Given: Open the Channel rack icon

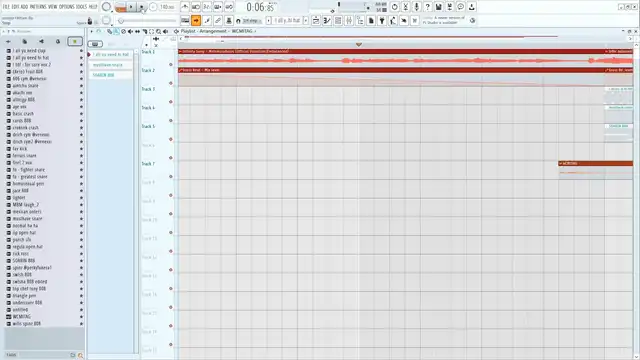Looking at the screenshot, I should point(338,20).
